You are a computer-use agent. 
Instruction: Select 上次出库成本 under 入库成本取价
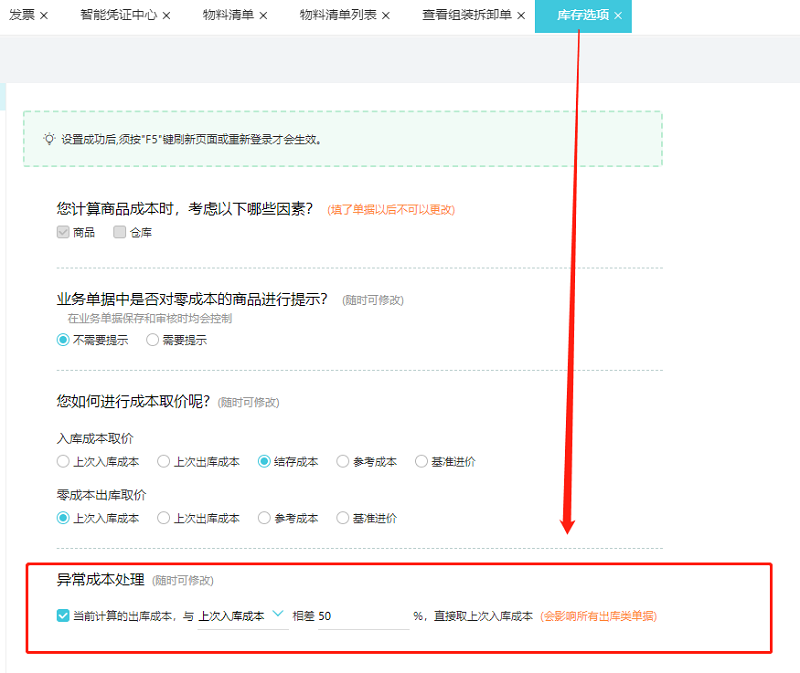(164, 462)
